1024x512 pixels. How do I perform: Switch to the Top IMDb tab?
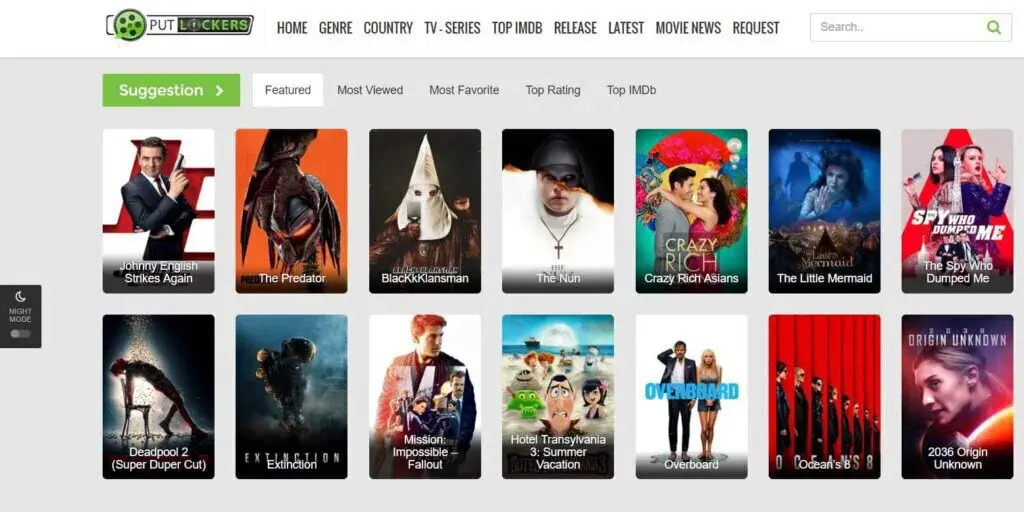632,90
